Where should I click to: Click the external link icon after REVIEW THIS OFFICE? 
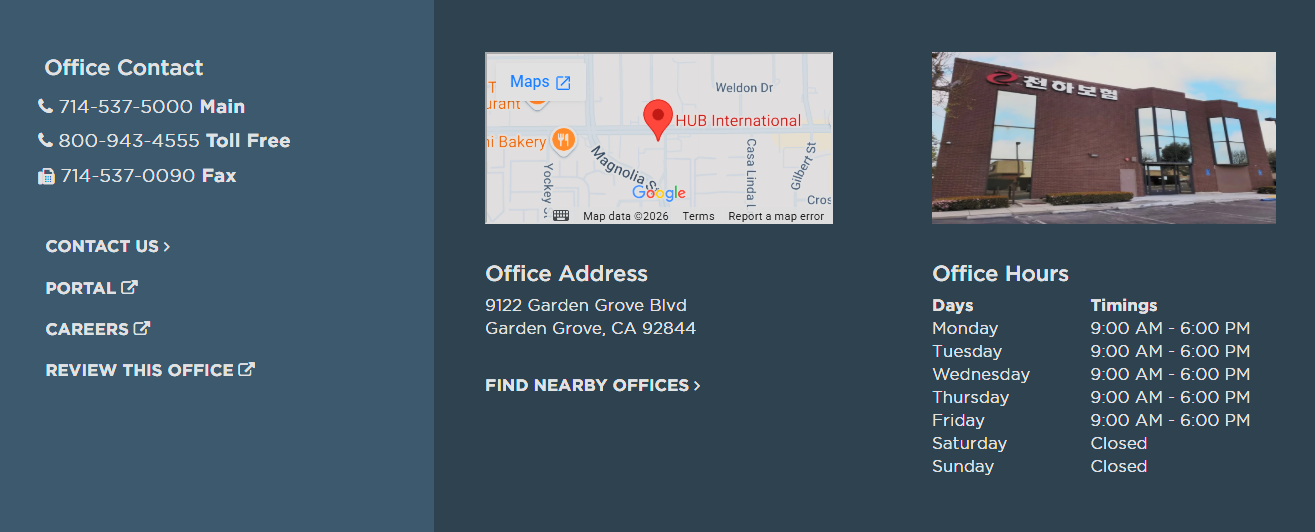point(247,370)
